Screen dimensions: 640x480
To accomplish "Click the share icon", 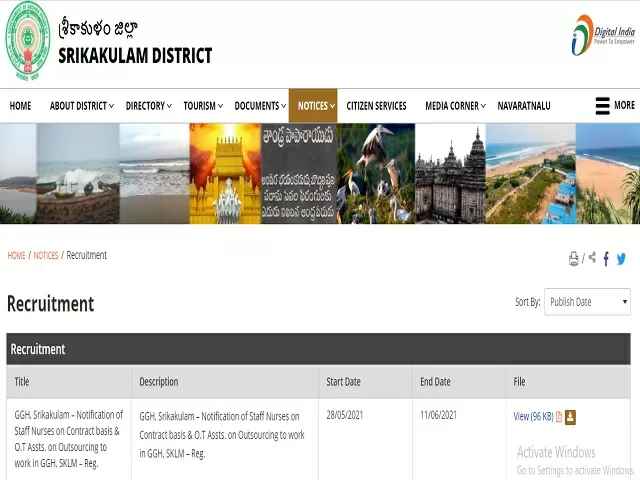I will pos(592,258).
